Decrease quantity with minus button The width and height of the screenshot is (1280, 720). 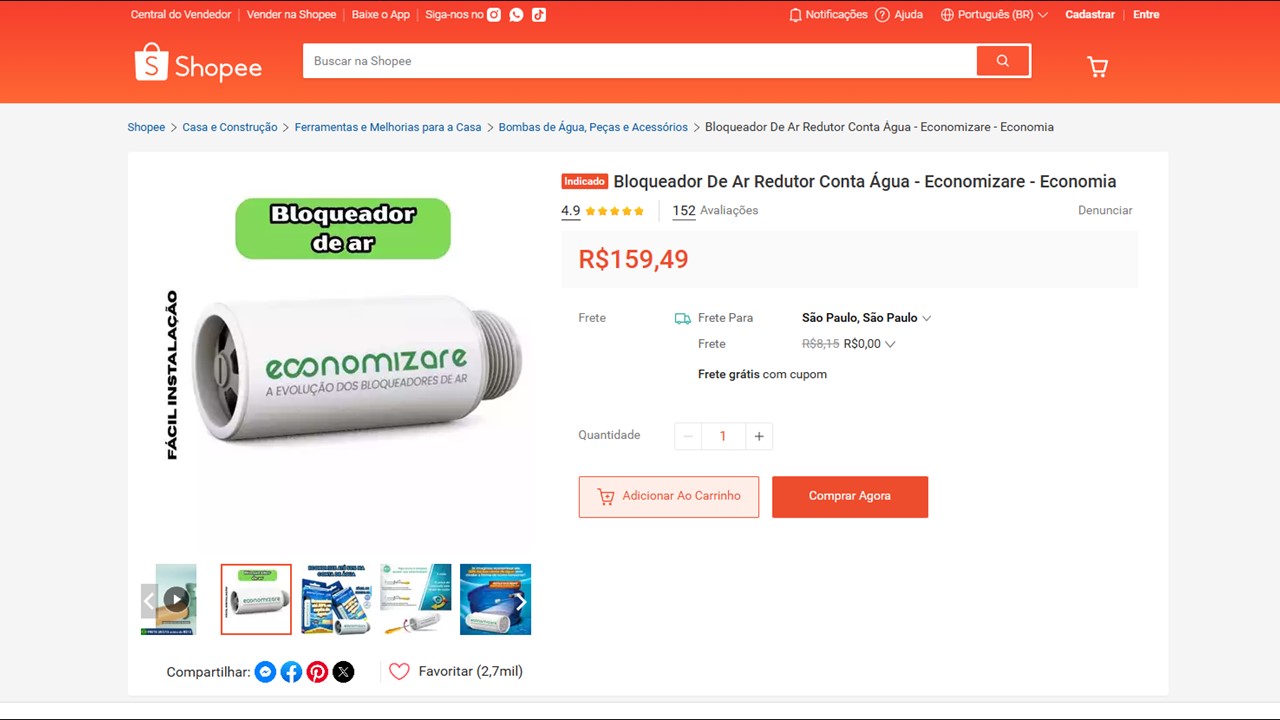click(688, 436)
